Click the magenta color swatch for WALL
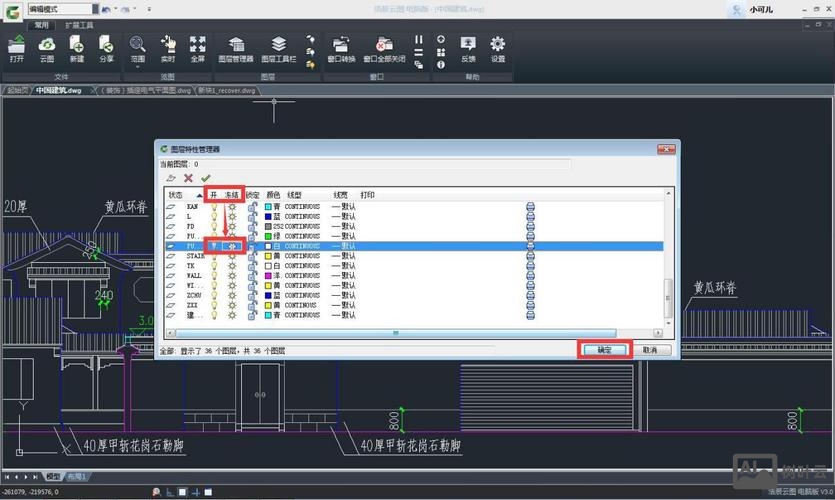Screen dimensions: 835x500 tap(268, 276)
